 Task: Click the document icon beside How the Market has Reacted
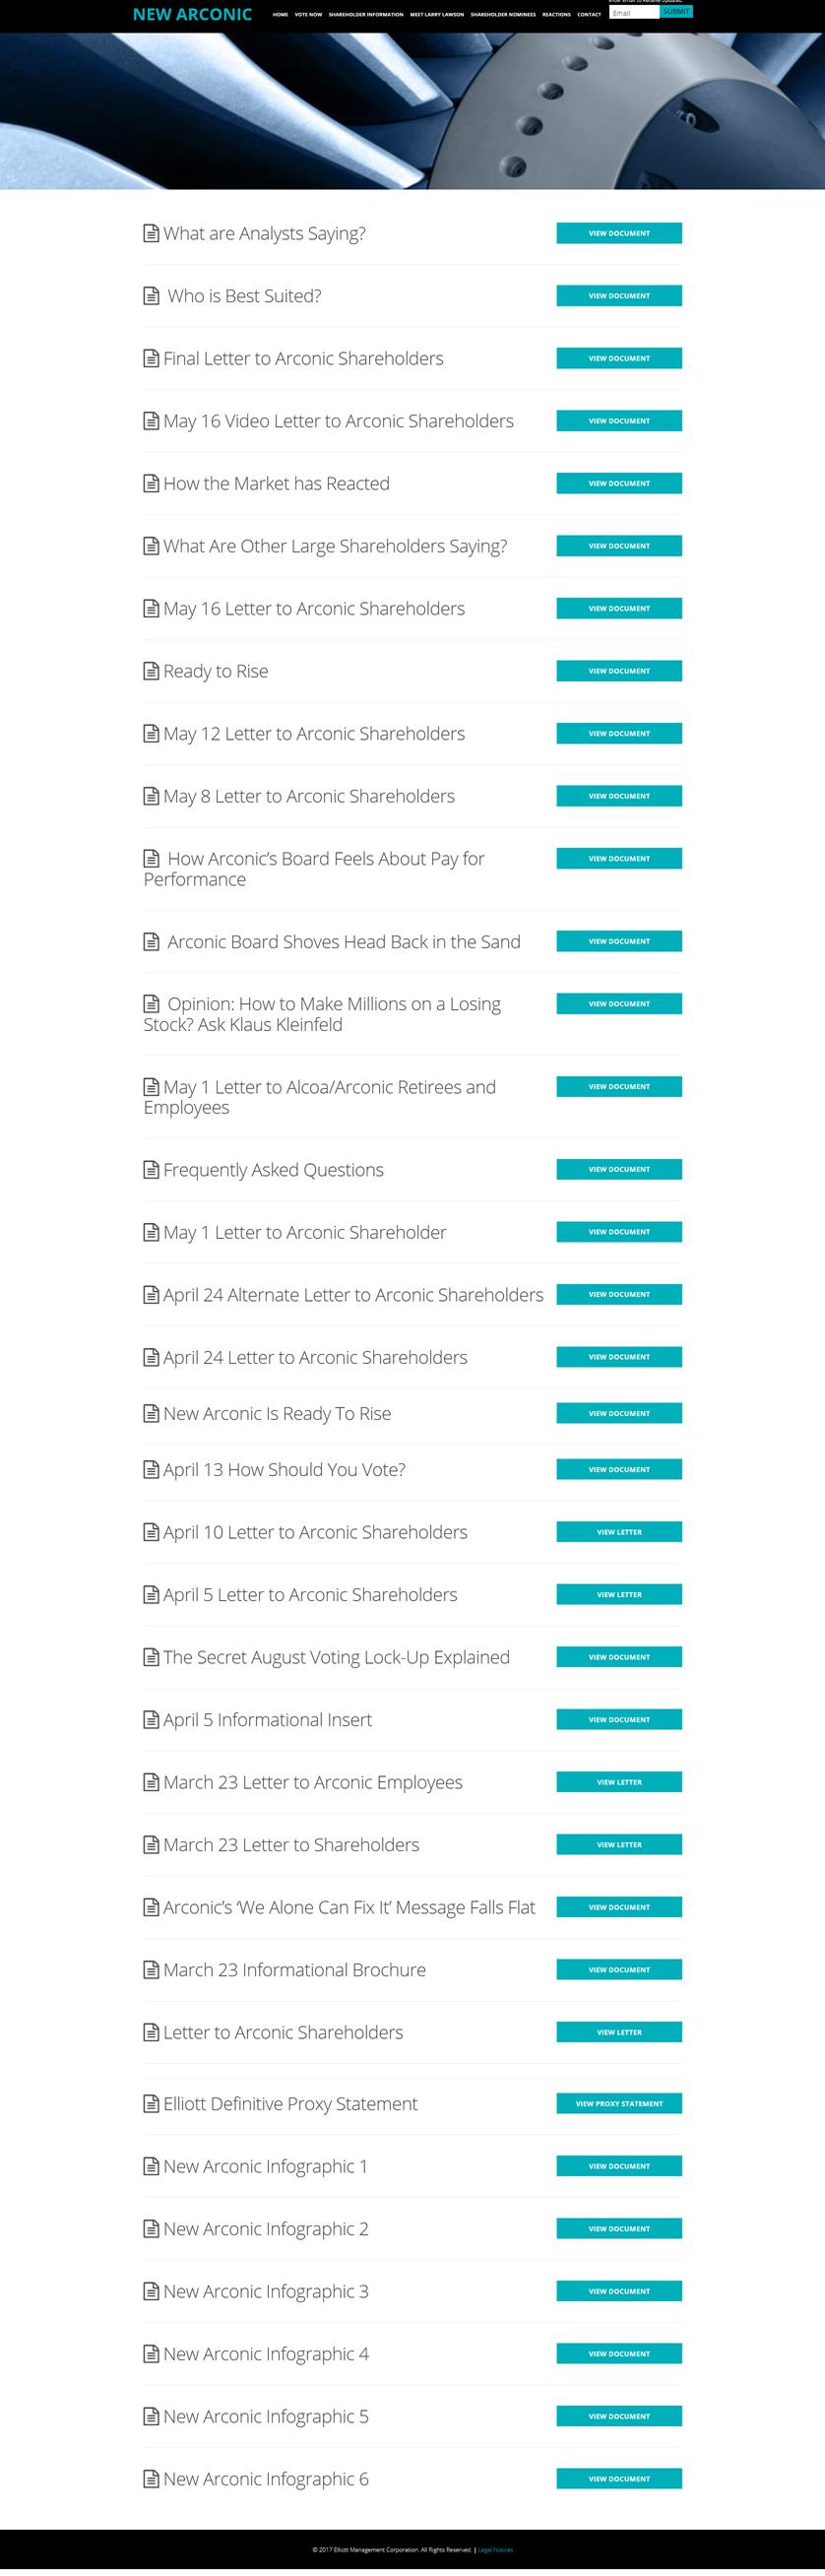151,484
